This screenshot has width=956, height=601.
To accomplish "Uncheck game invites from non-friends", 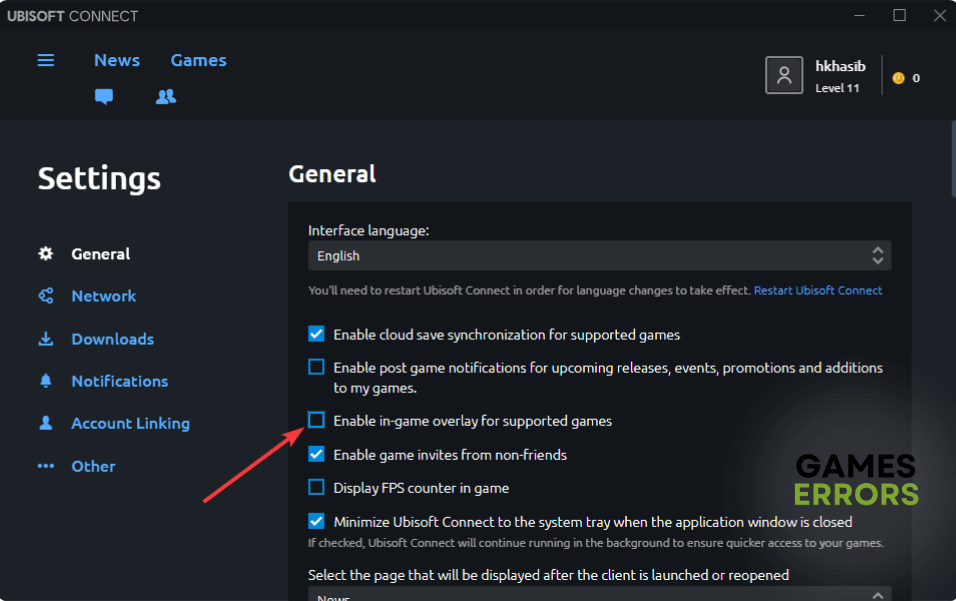I will pyautogui.click(x=316, y=454).
